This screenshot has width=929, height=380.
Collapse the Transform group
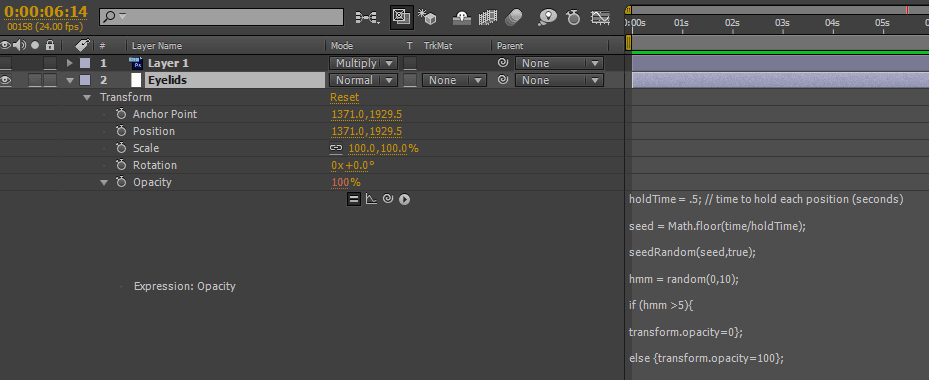87,97
